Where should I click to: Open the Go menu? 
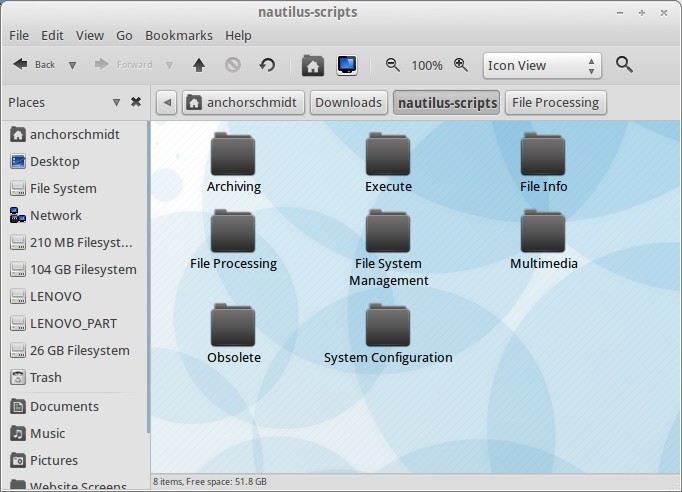pyautogui.click(x=124, y=35)
